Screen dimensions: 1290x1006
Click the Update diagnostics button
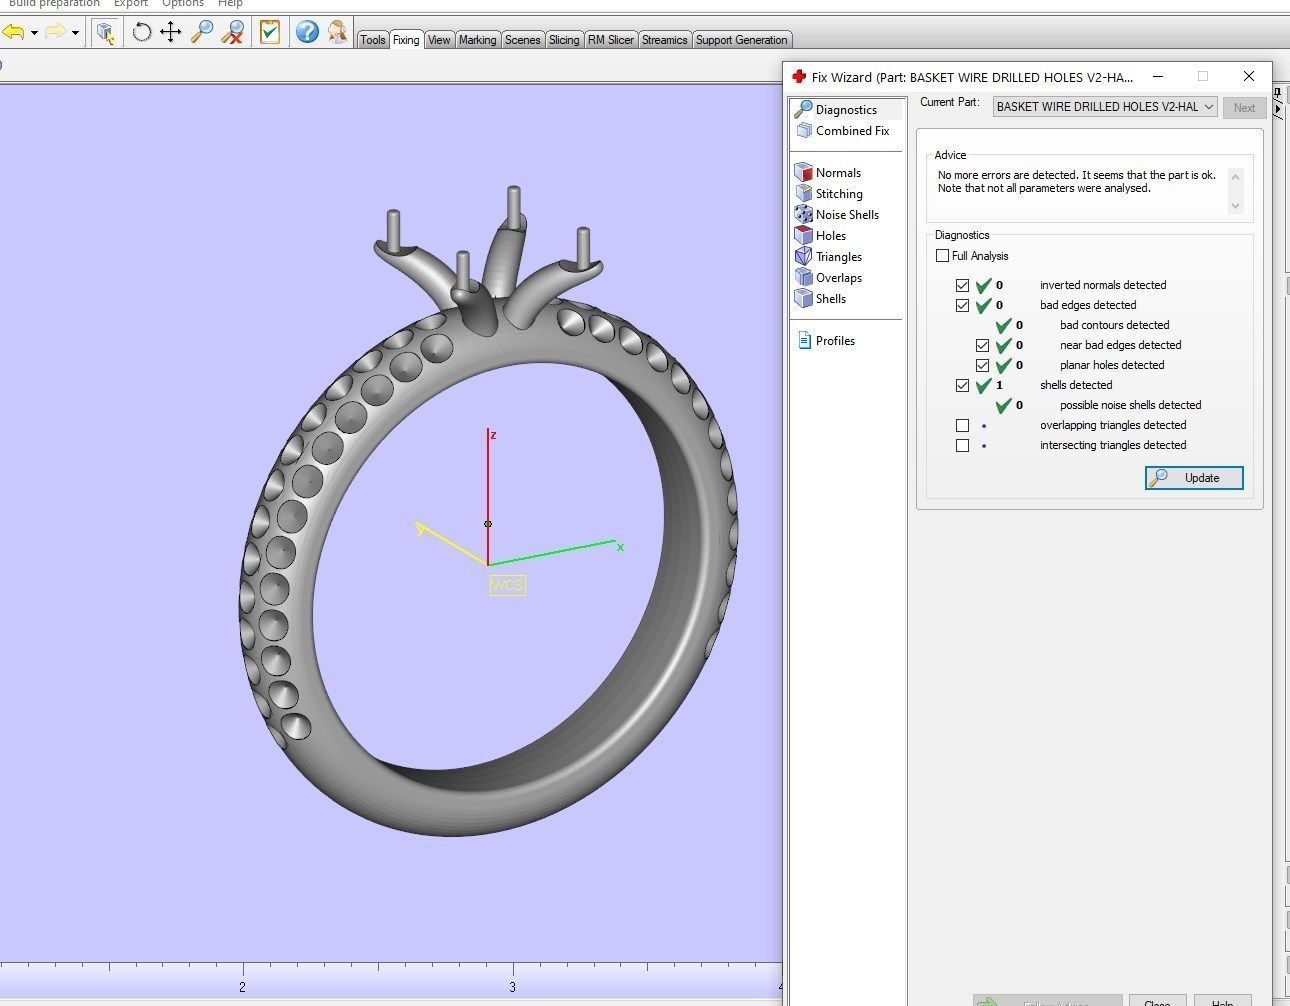tap(1194, 478)
